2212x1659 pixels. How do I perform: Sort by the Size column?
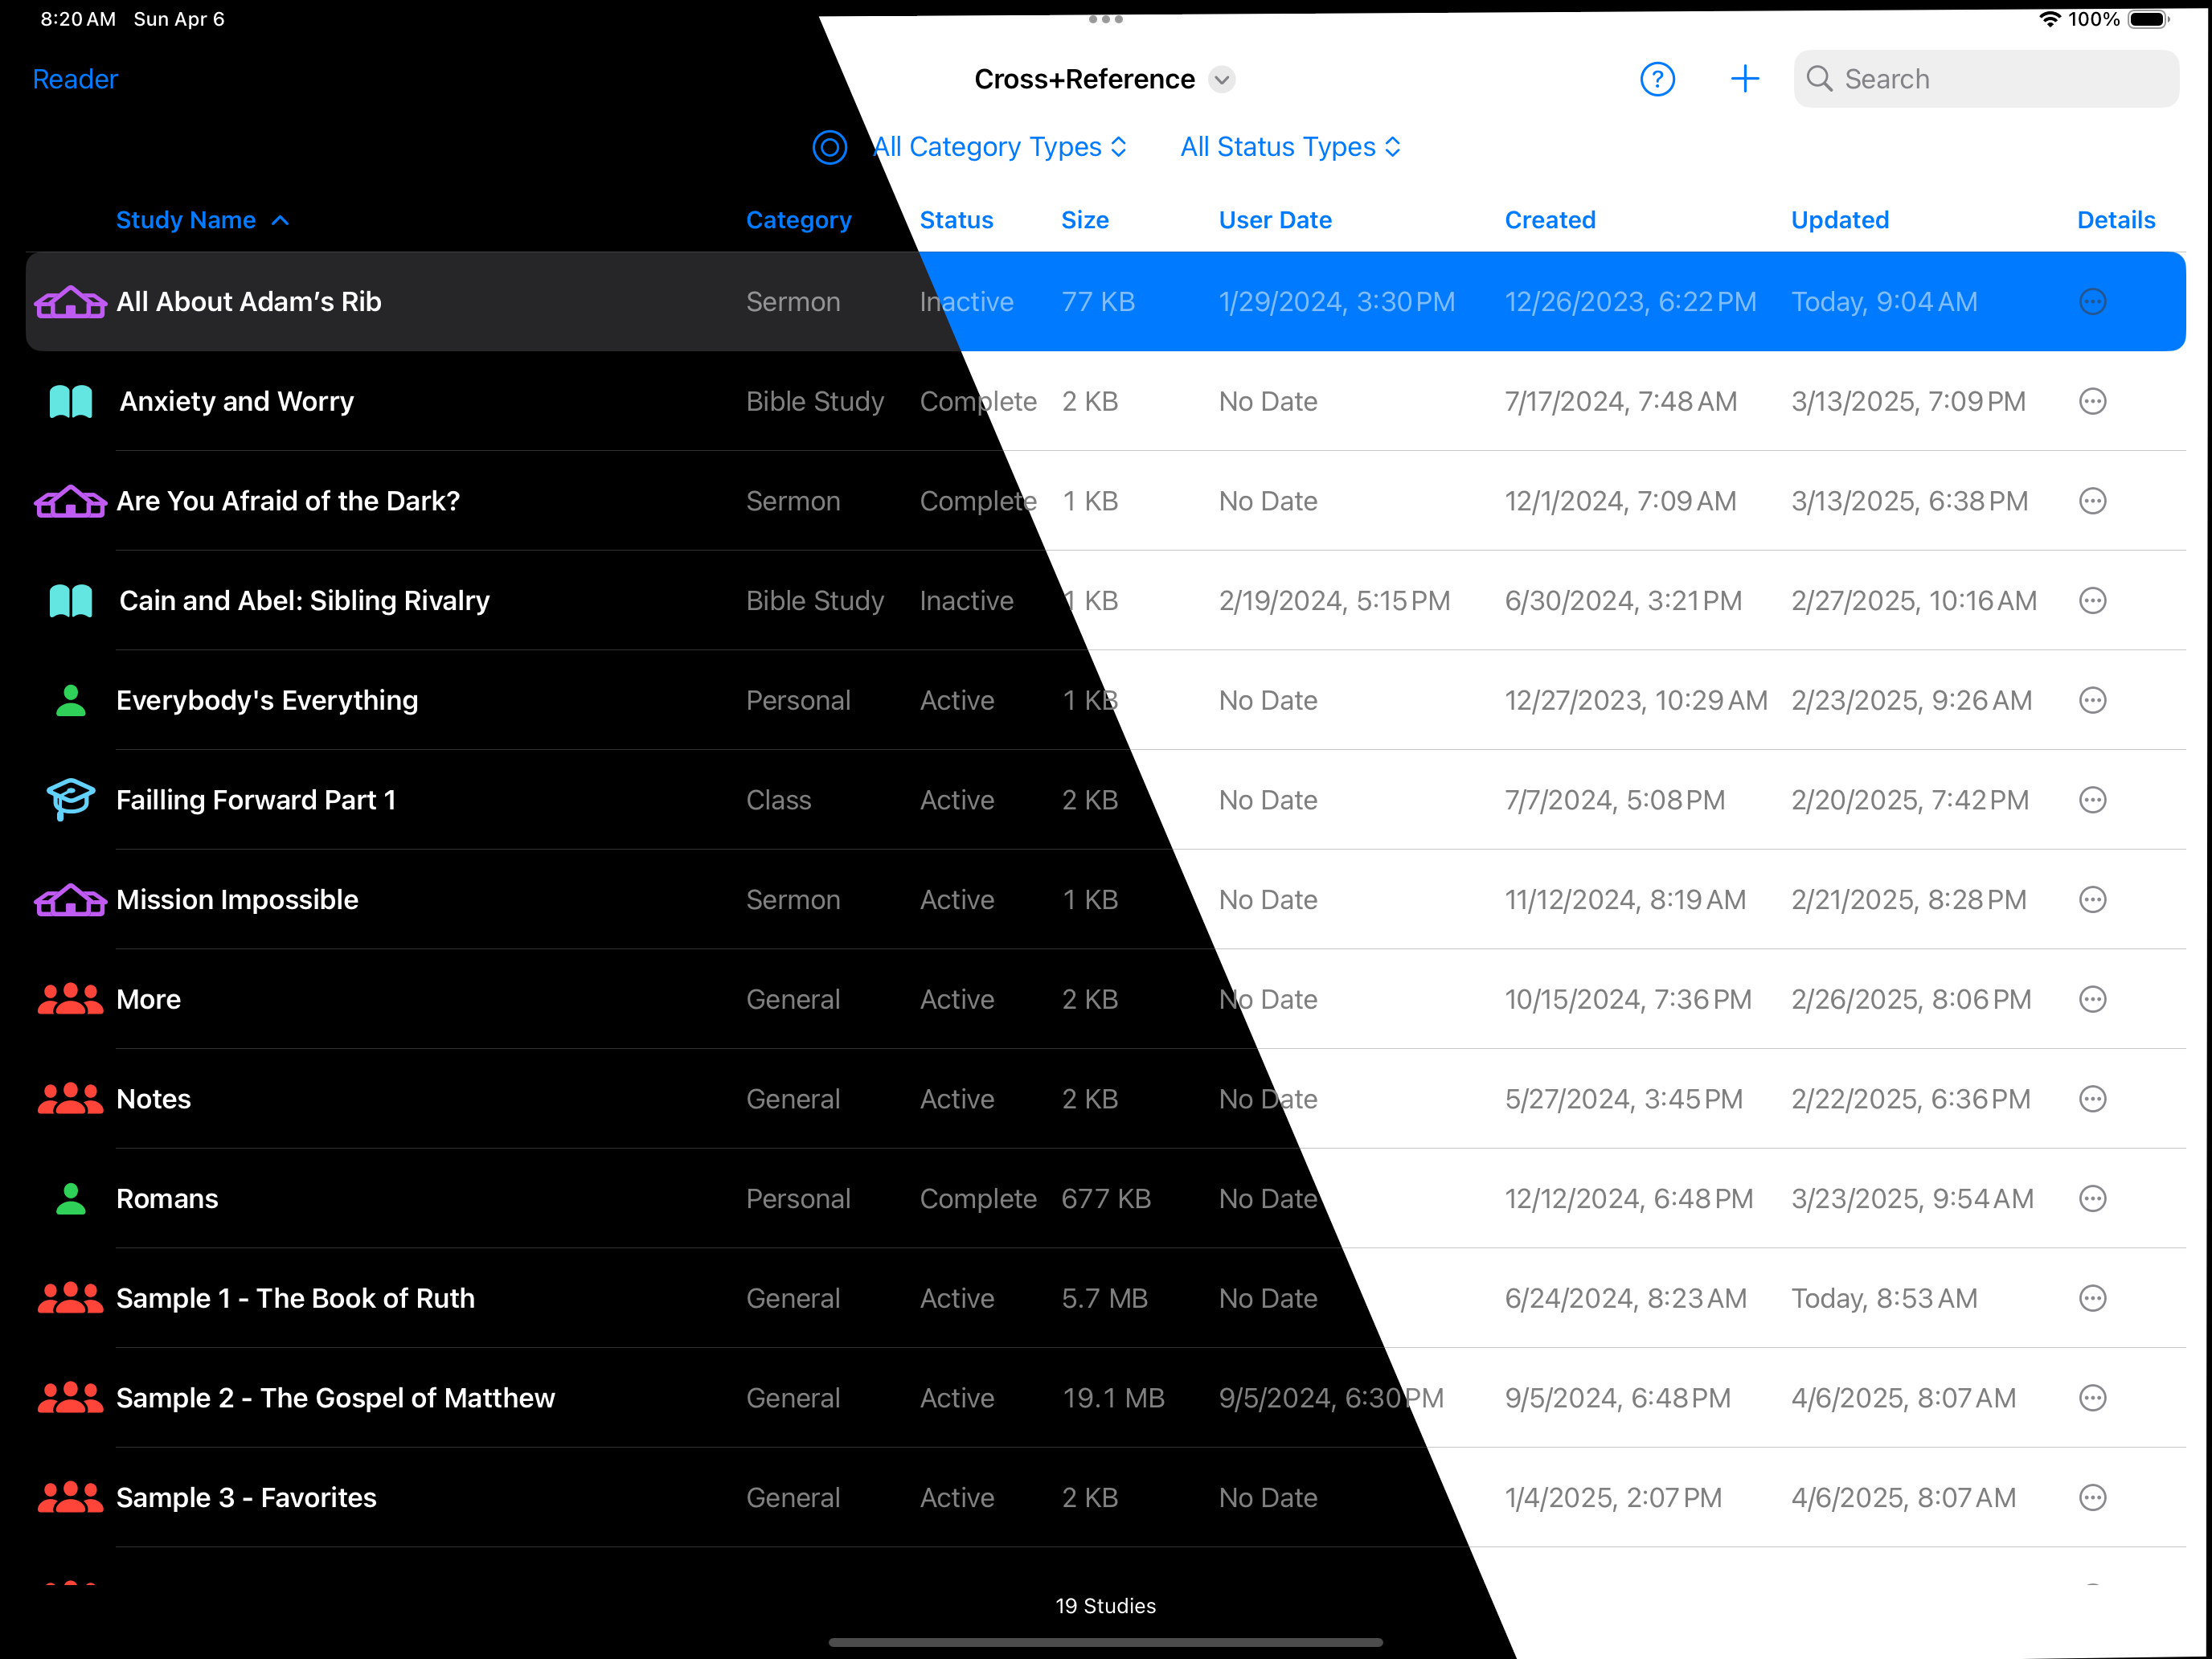pos(1084,220)
